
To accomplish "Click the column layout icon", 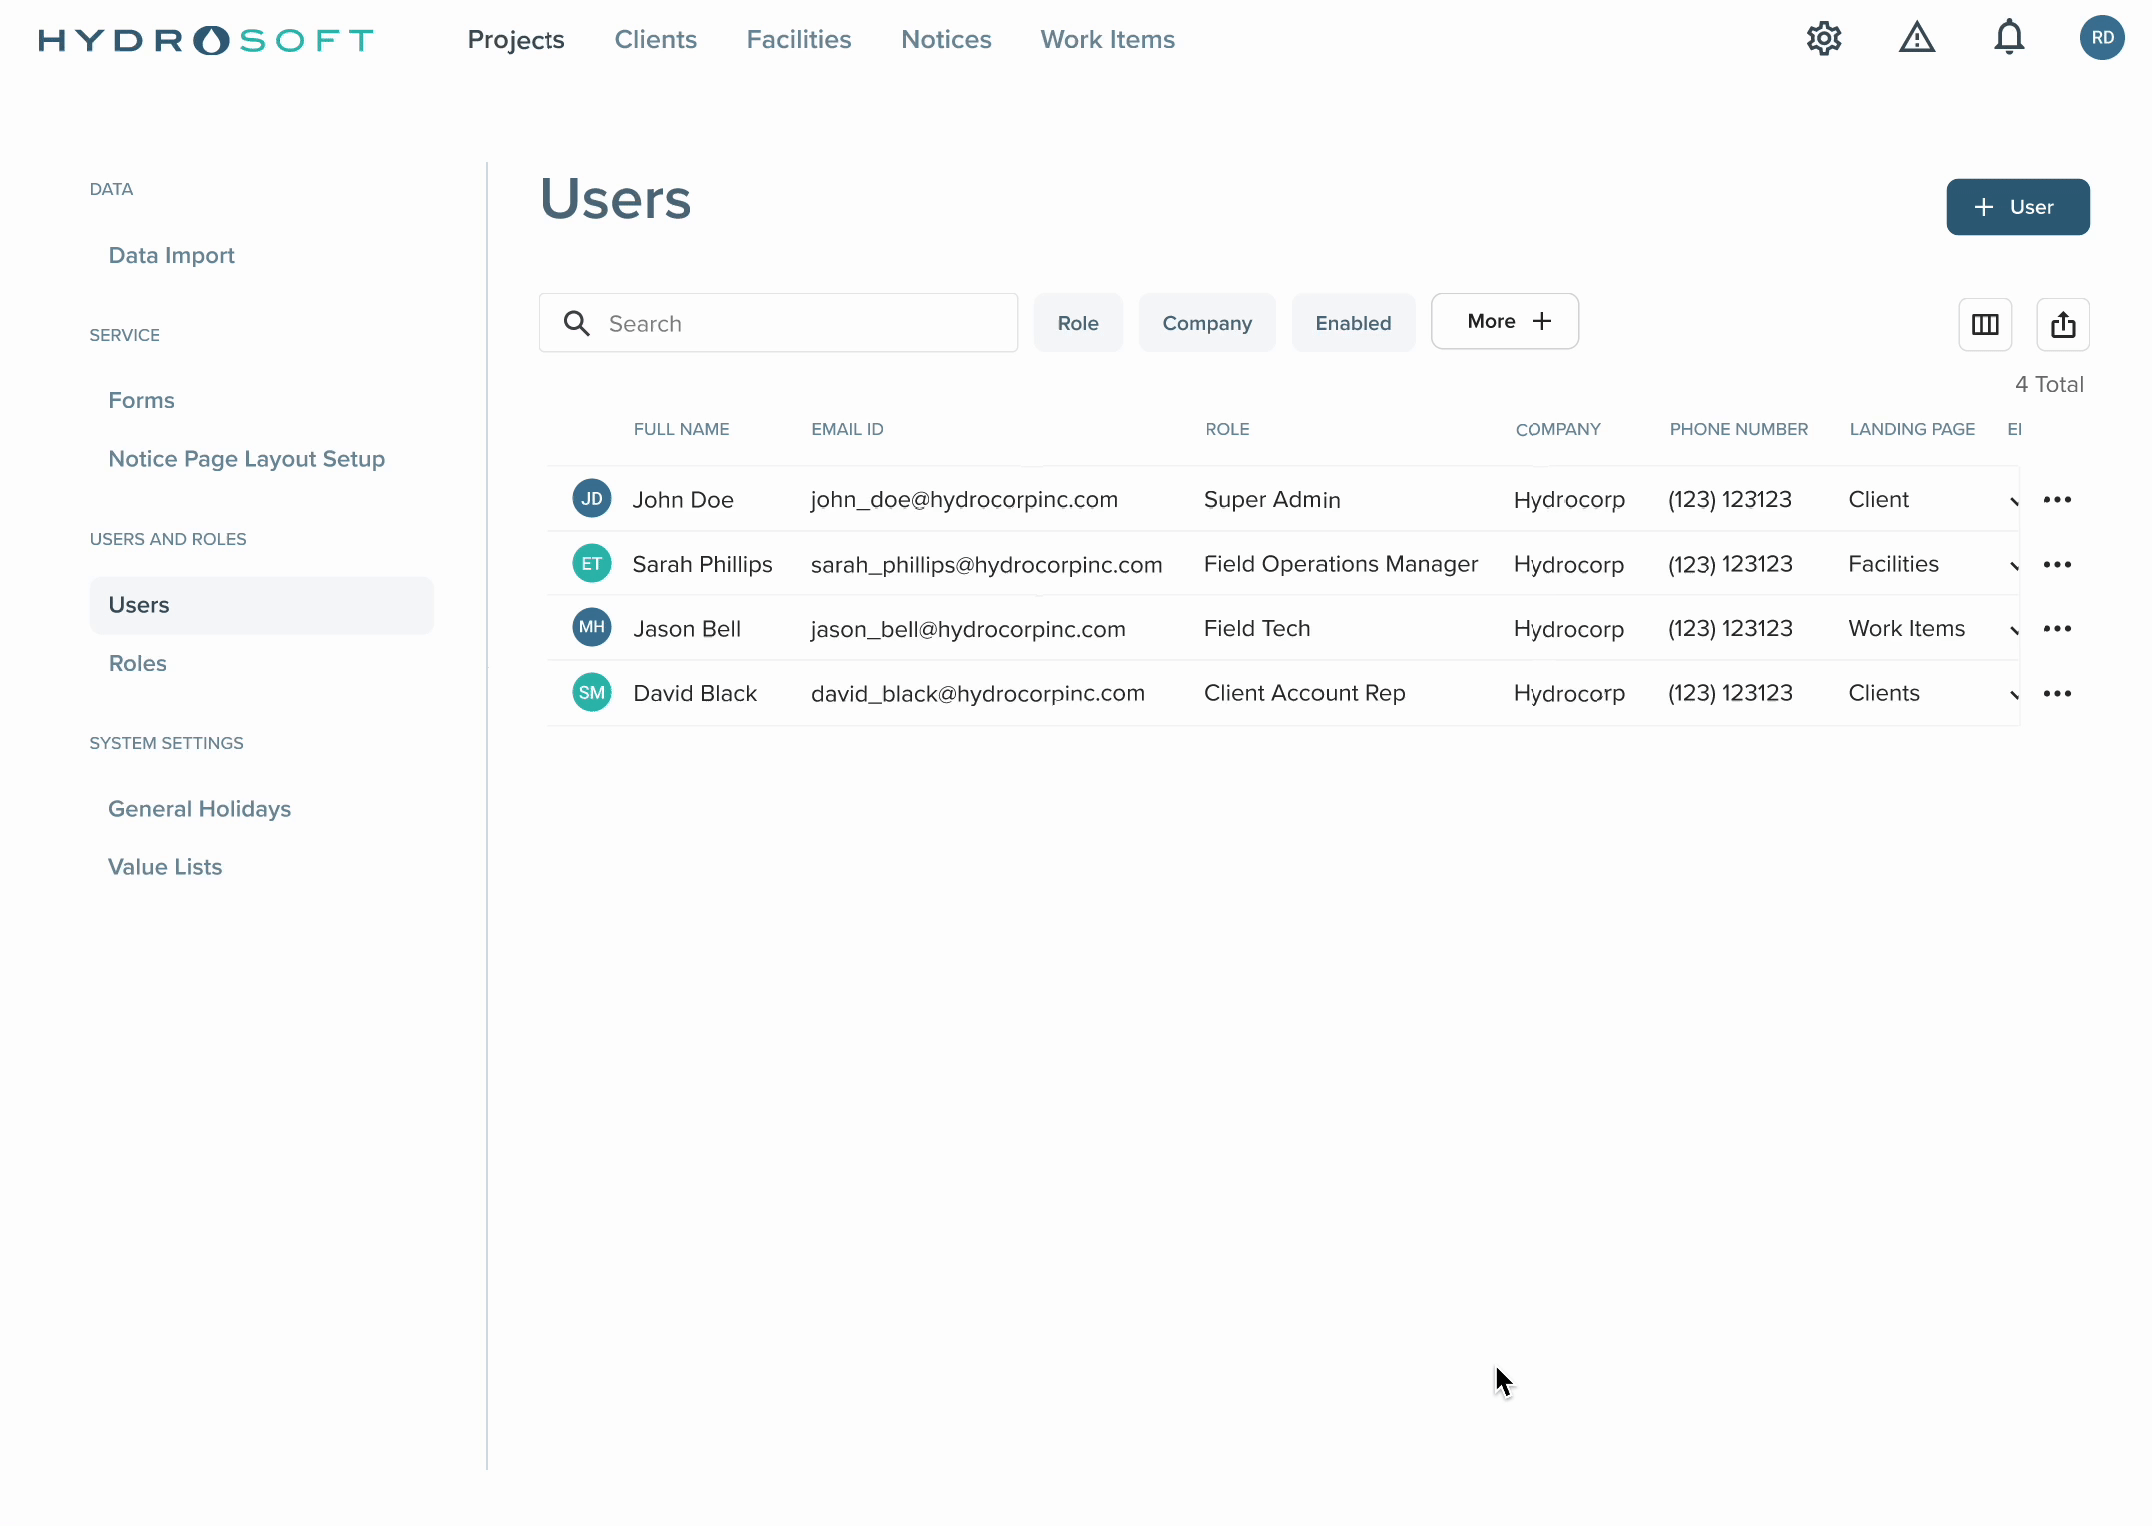I will (1984, 324).
